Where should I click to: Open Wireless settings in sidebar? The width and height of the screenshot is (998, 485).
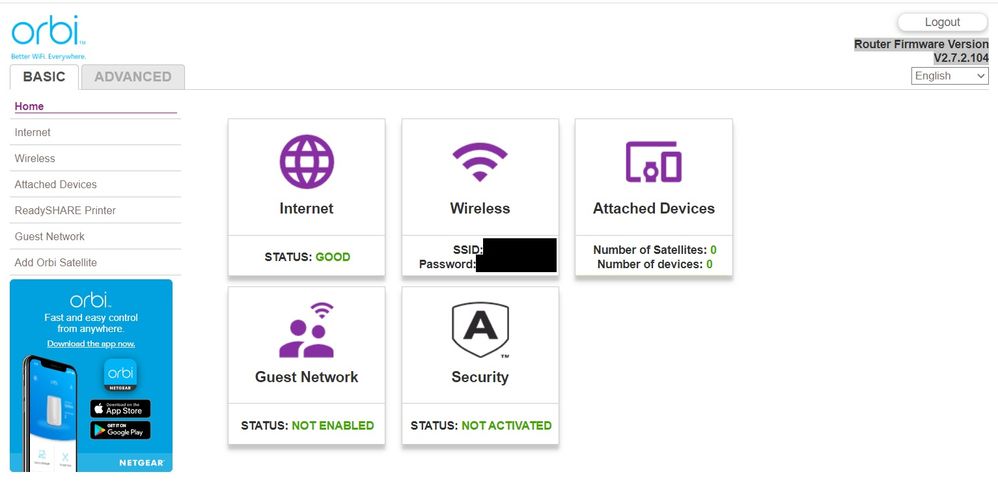coord(35,158)
